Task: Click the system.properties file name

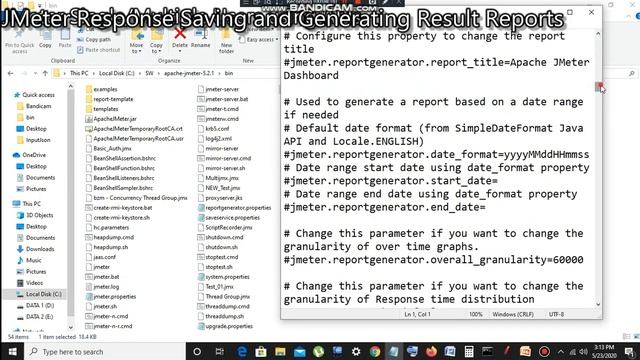Action: (x=227, y=277)
